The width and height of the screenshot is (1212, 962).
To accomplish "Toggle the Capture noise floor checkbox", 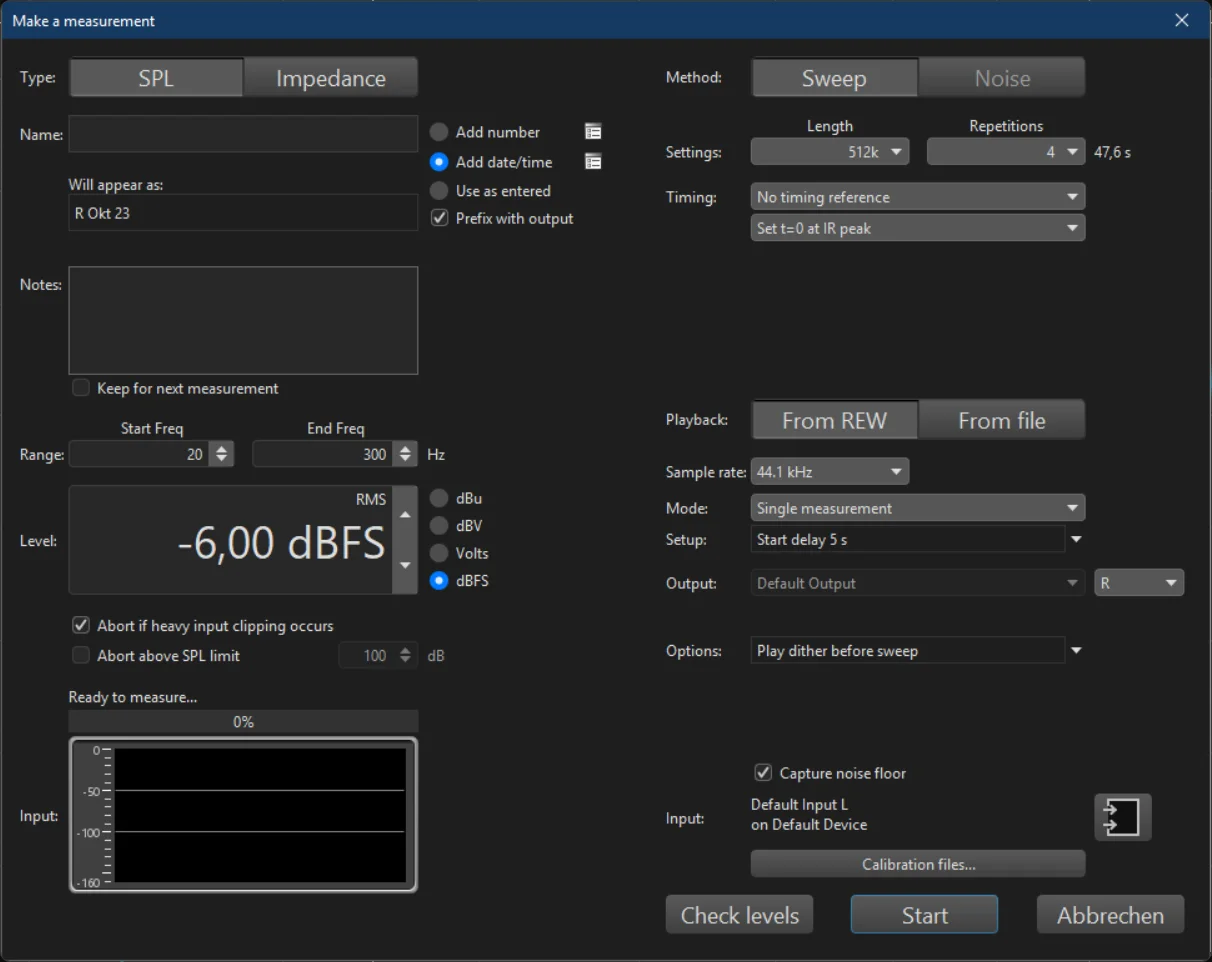I will [x=763, y=773].
